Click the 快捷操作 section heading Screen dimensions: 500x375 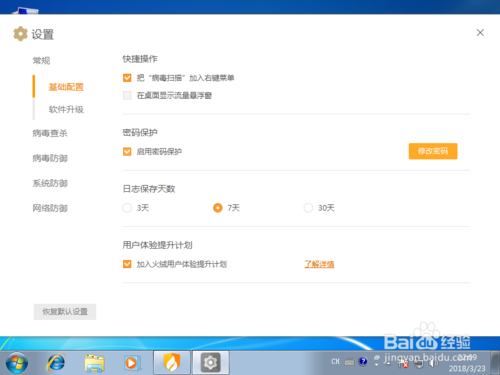140,59
